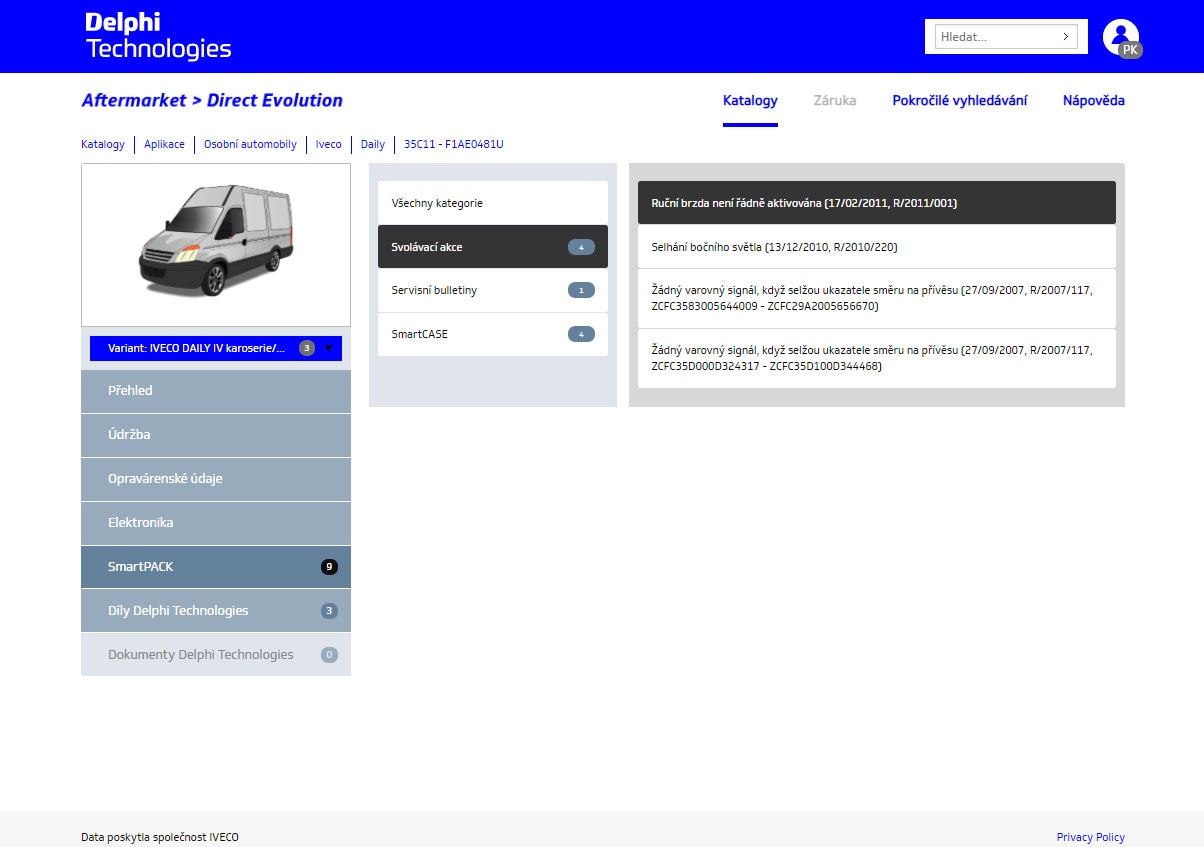Open the user profile avatar icon
Viewport: 1204px width, 847px height.
pyautogui.click(x=1121, y=37)
